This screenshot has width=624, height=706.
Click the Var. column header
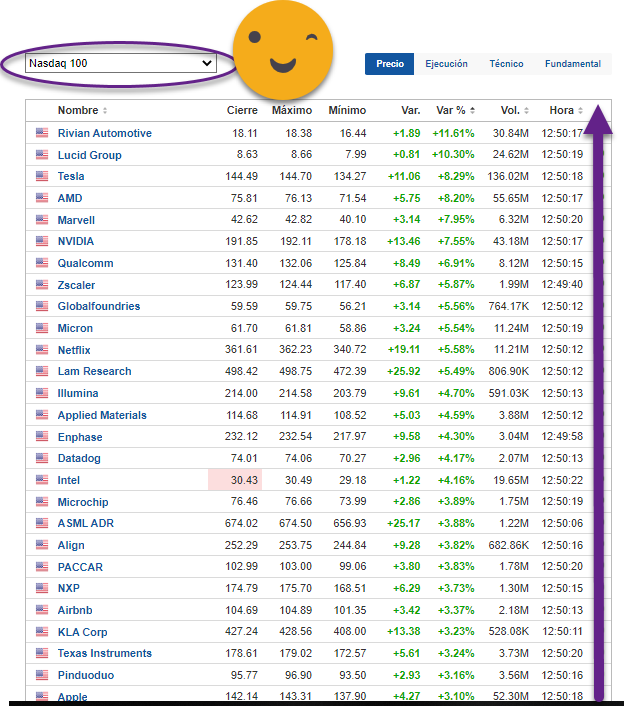point(411,110)
